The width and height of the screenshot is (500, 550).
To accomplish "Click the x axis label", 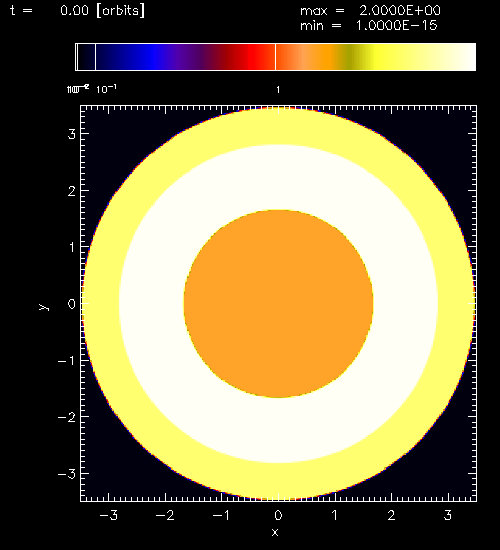I will 275,532.
